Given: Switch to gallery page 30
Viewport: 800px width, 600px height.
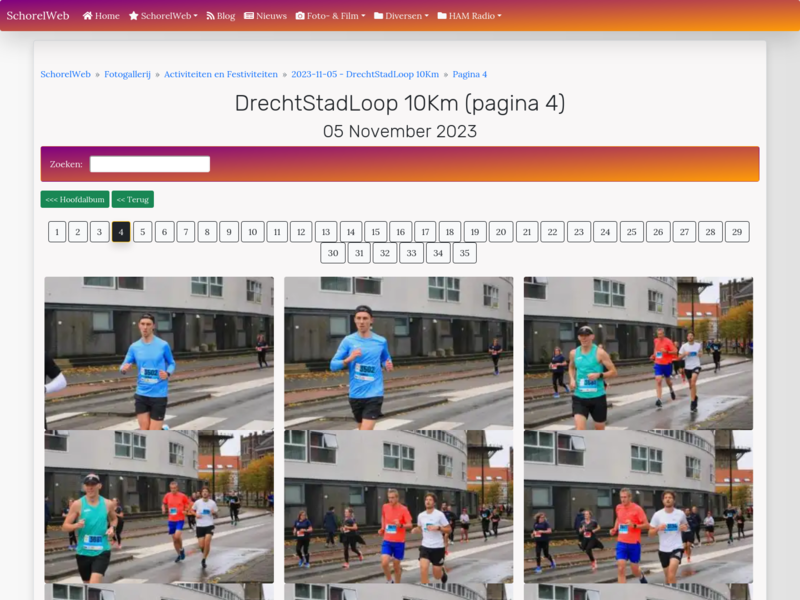Looking at the screenshot, I should pos(333,253).
